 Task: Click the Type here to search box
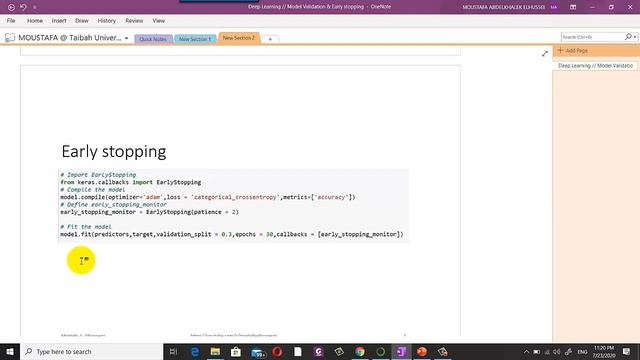[x=92, y=351]
